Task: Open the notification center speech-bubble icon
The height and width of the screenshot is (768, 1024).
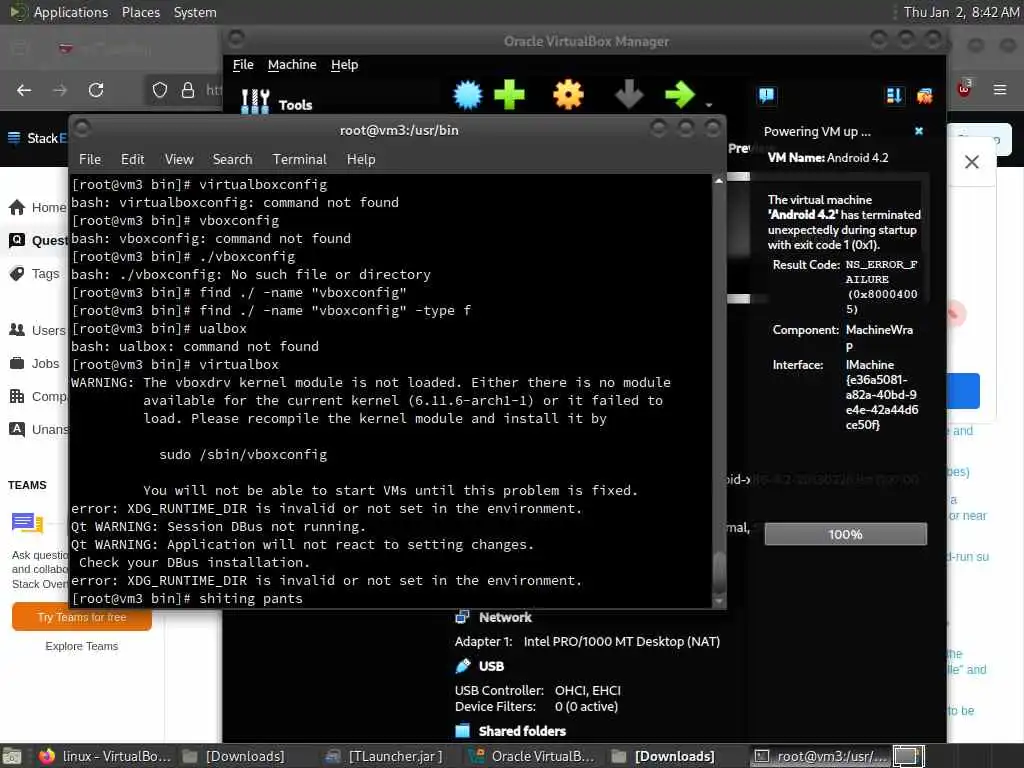Action: pyautogui.click(x=767, y=96)
